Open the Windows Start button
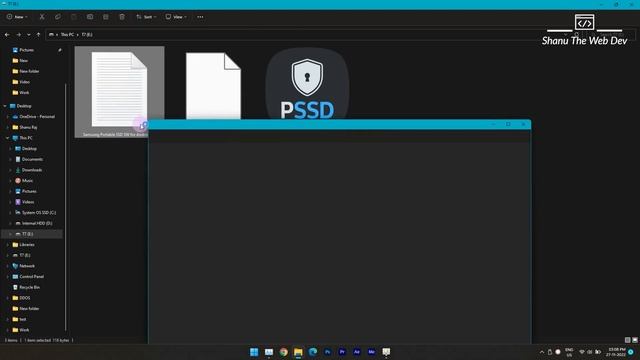640x360 pixels. 254,352
